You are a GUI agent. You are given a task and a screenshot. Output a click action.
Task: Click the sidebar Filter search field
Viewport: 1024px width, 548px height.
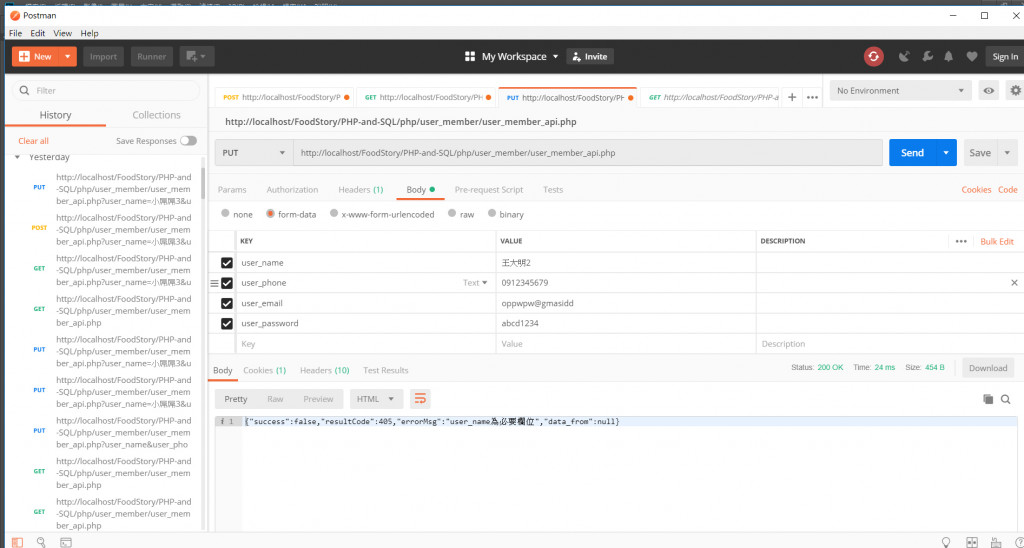[106, 91]
